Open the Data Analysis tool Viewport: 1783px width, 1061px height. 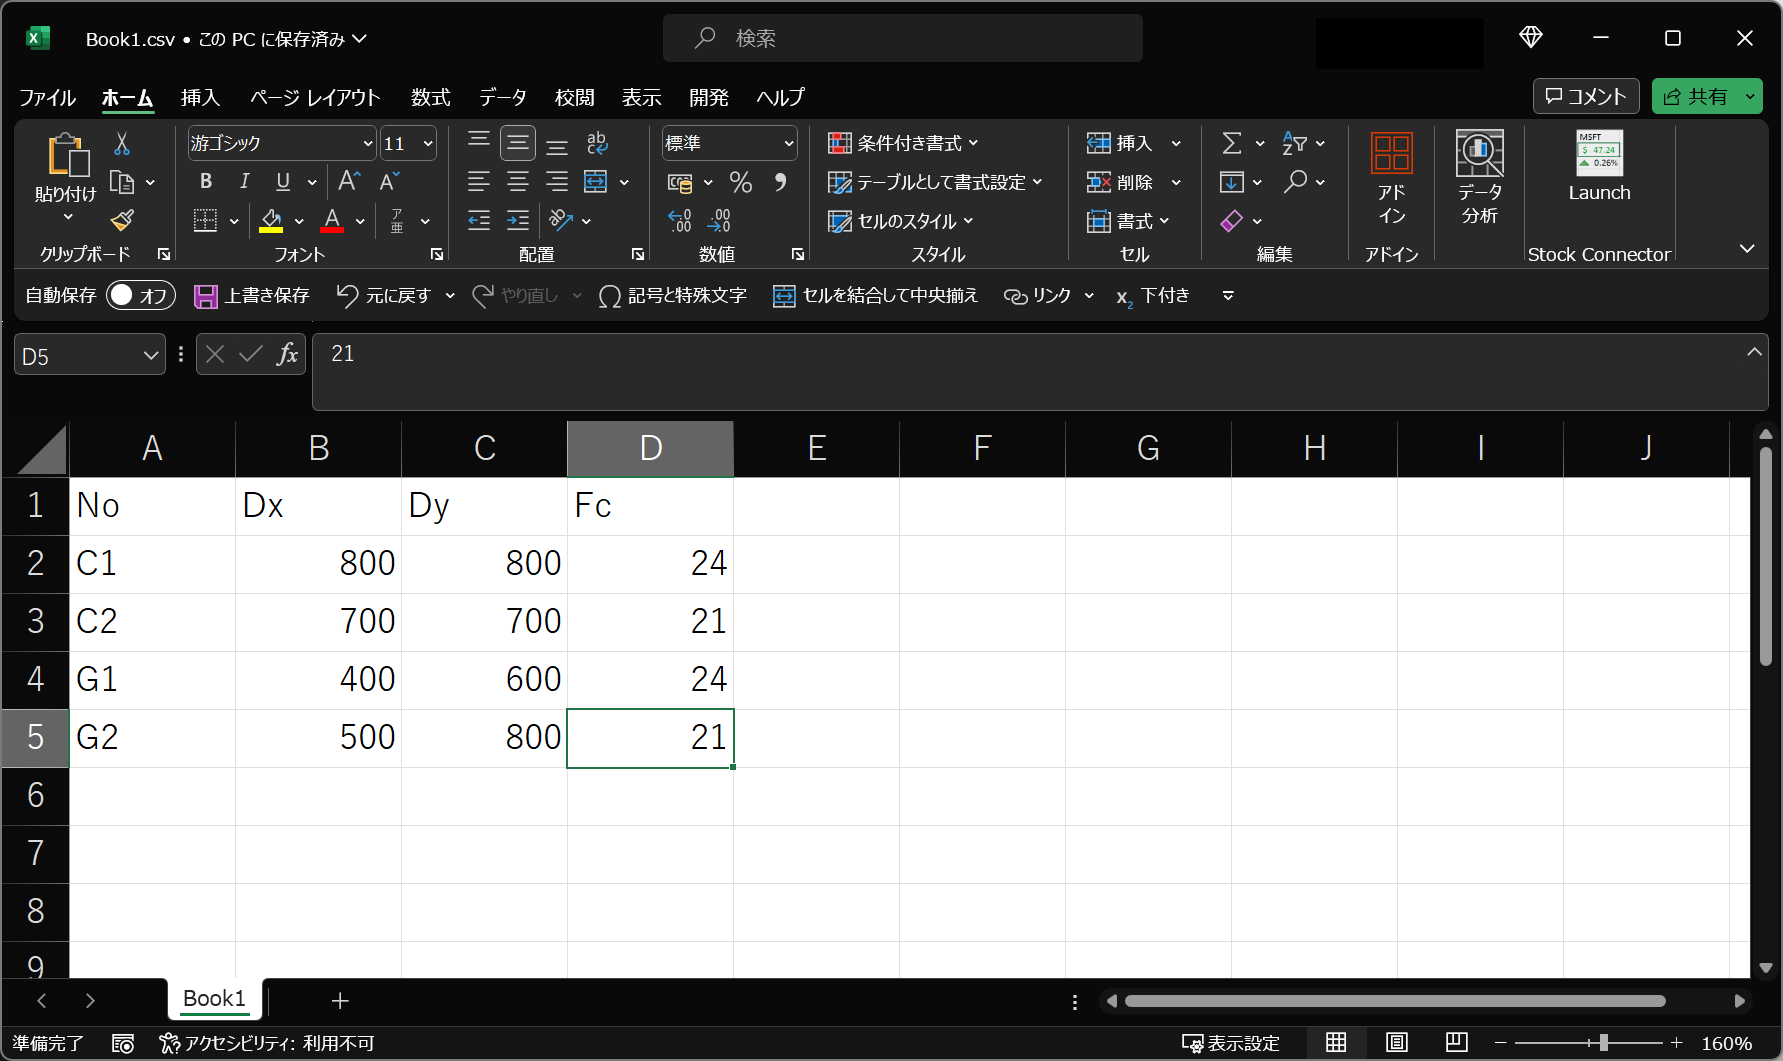click(1479, 178)
